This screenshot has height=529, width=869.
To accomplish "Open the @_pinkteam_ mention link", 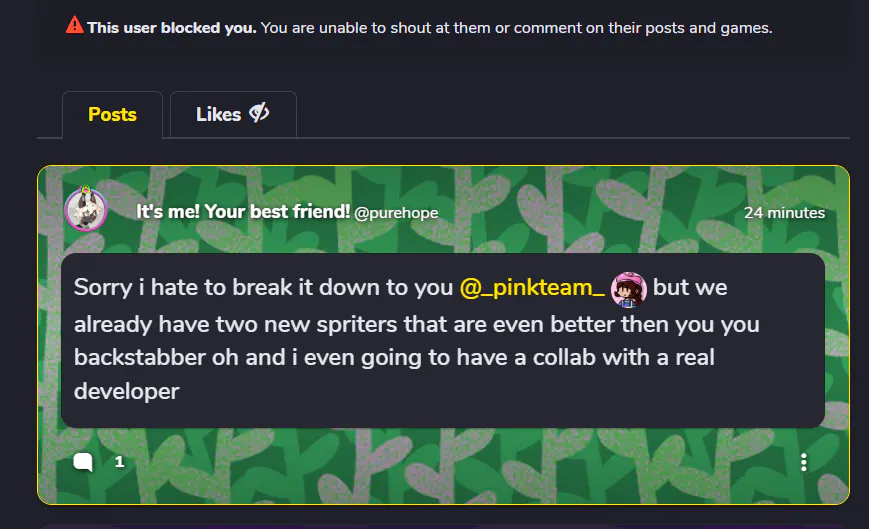I will click(531, 287).
